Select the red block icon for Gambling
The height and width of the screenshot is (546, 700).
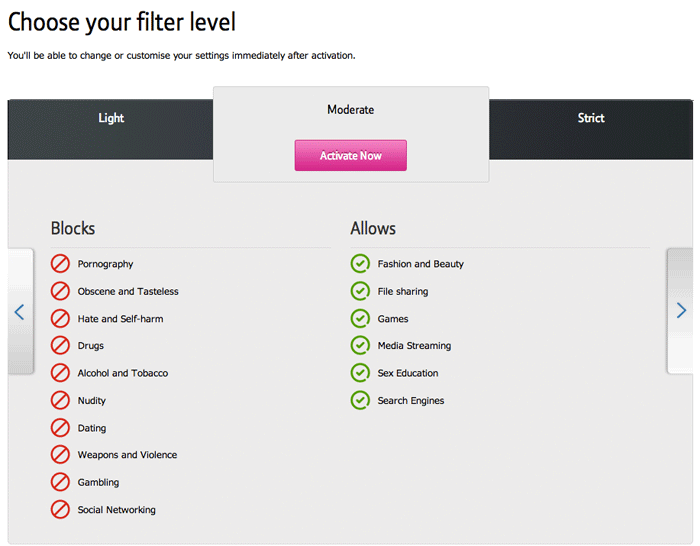tap(60, 482)
